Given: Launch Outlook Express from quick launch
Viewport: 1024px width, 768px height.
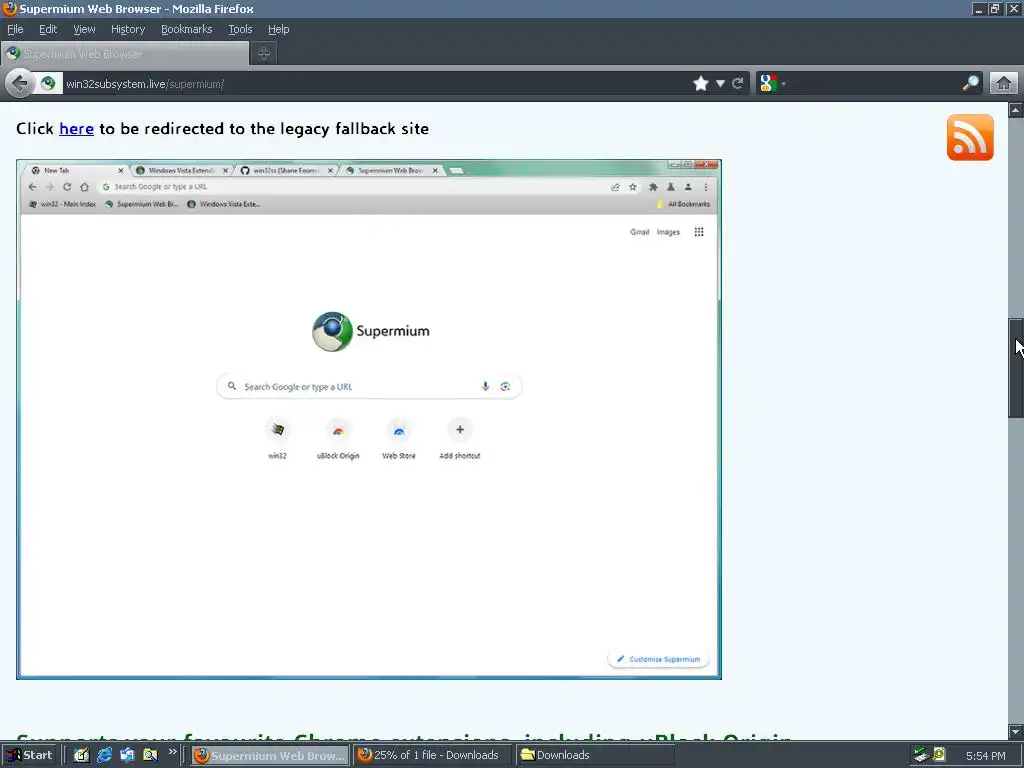Looking at the screenshot, I should tap(127, 755).
